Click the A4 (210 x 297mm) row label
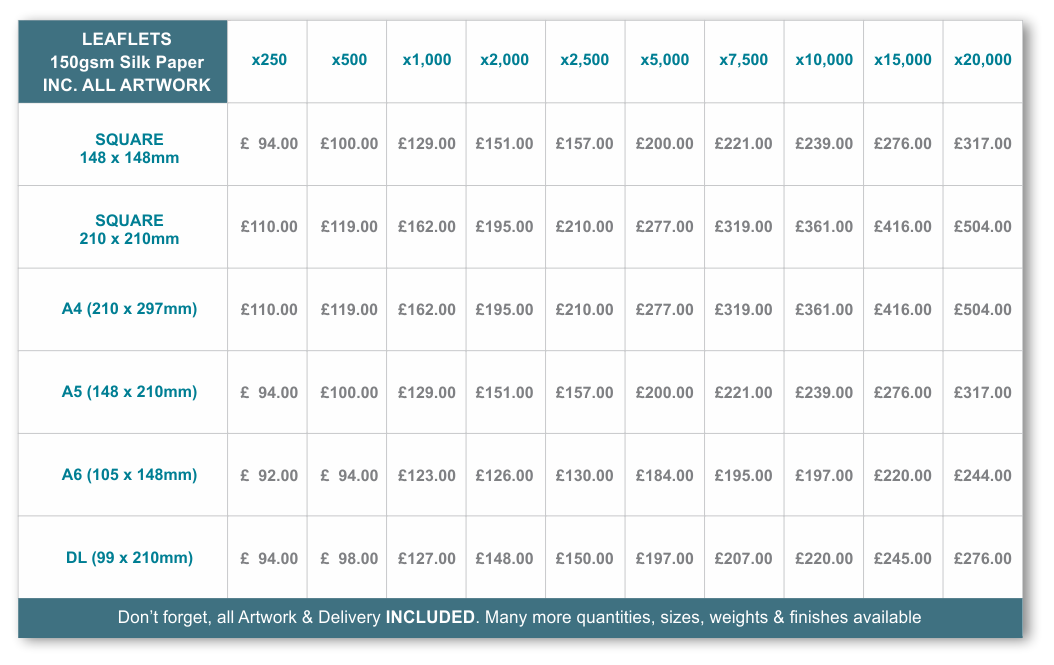 pos(129,309)
